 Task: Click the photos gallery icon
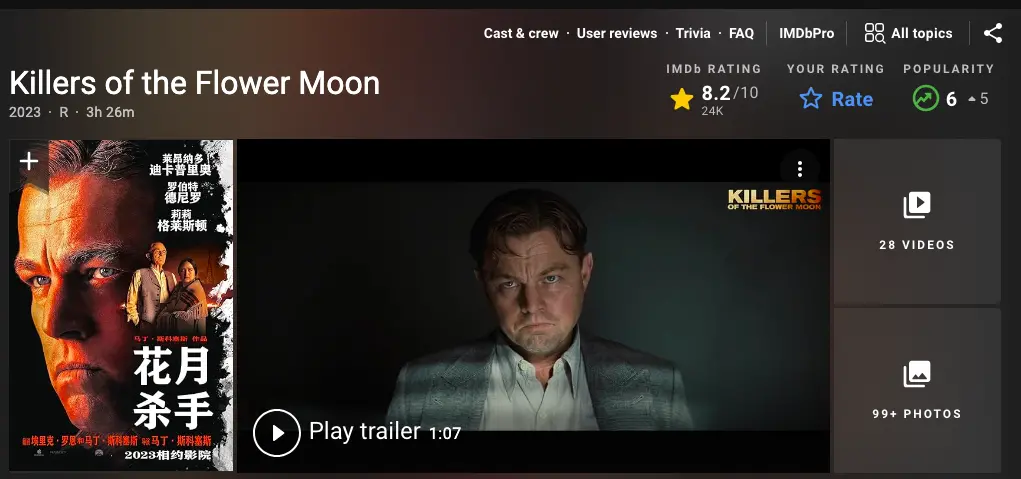point(916,374)
